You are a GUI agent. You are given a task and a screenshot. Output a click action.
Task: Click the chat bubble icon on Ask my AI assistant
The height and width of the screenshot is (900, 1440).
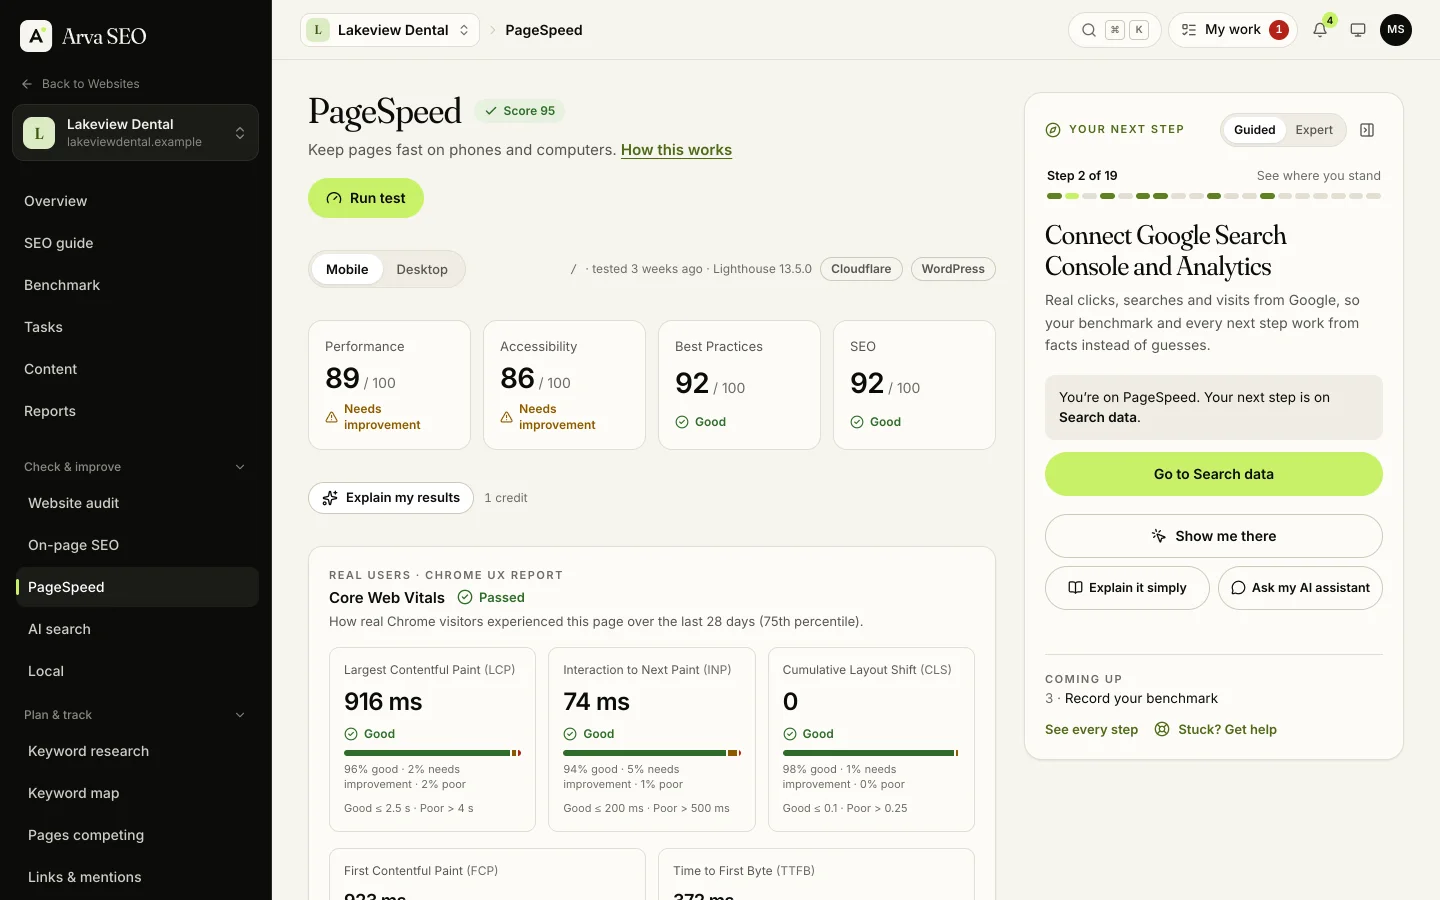coord(1238,588)
